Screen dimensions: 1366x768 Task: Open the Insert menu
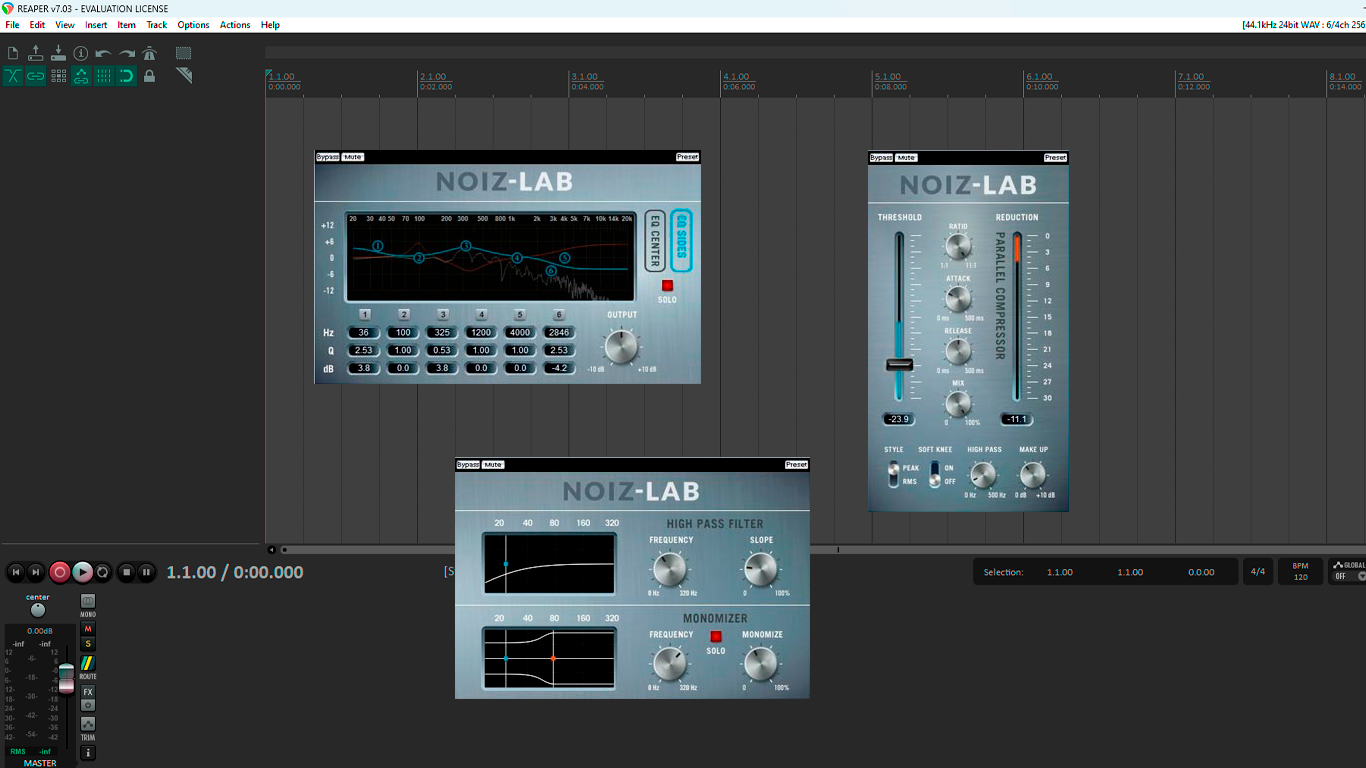pyautogui.click(x=96, y=25)
